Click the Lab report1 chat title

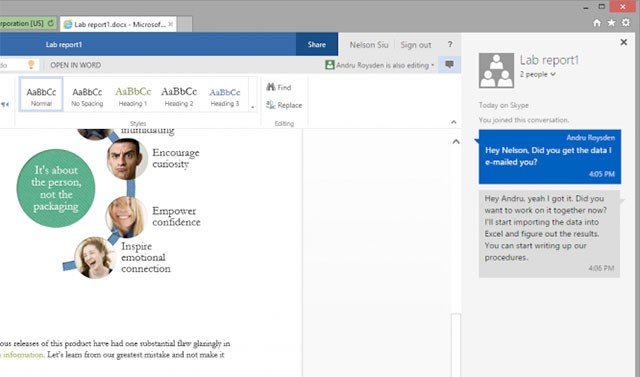pyautogui.click(x=549, y=60)
